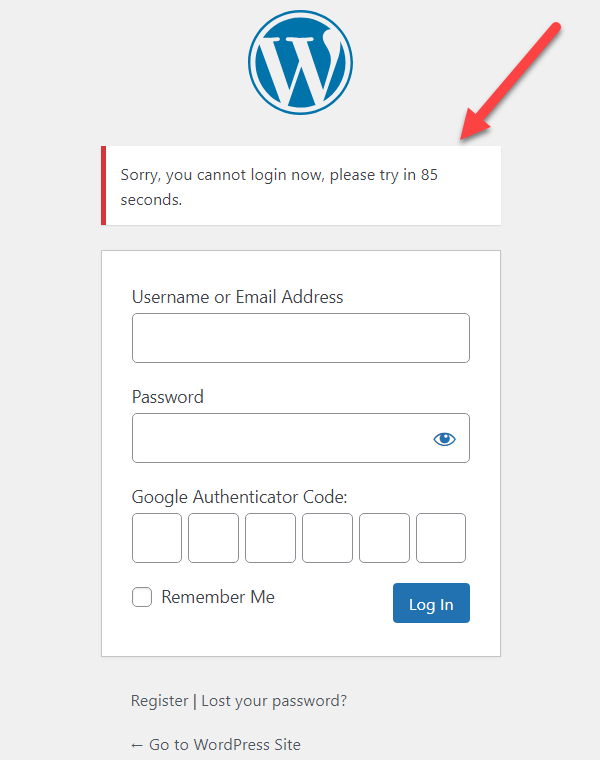The width and height of the screenshot is (600, 760).
Task: Open the Register link
Action: pyautogui.click(x=159, y=701)
